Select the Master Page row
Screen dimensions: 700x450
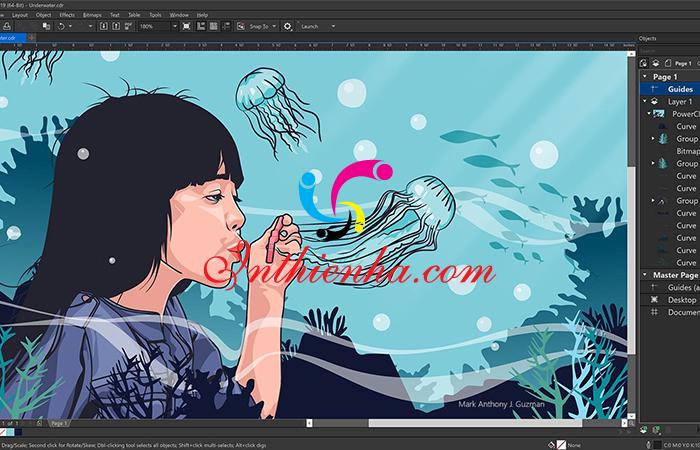click(670, 275)
